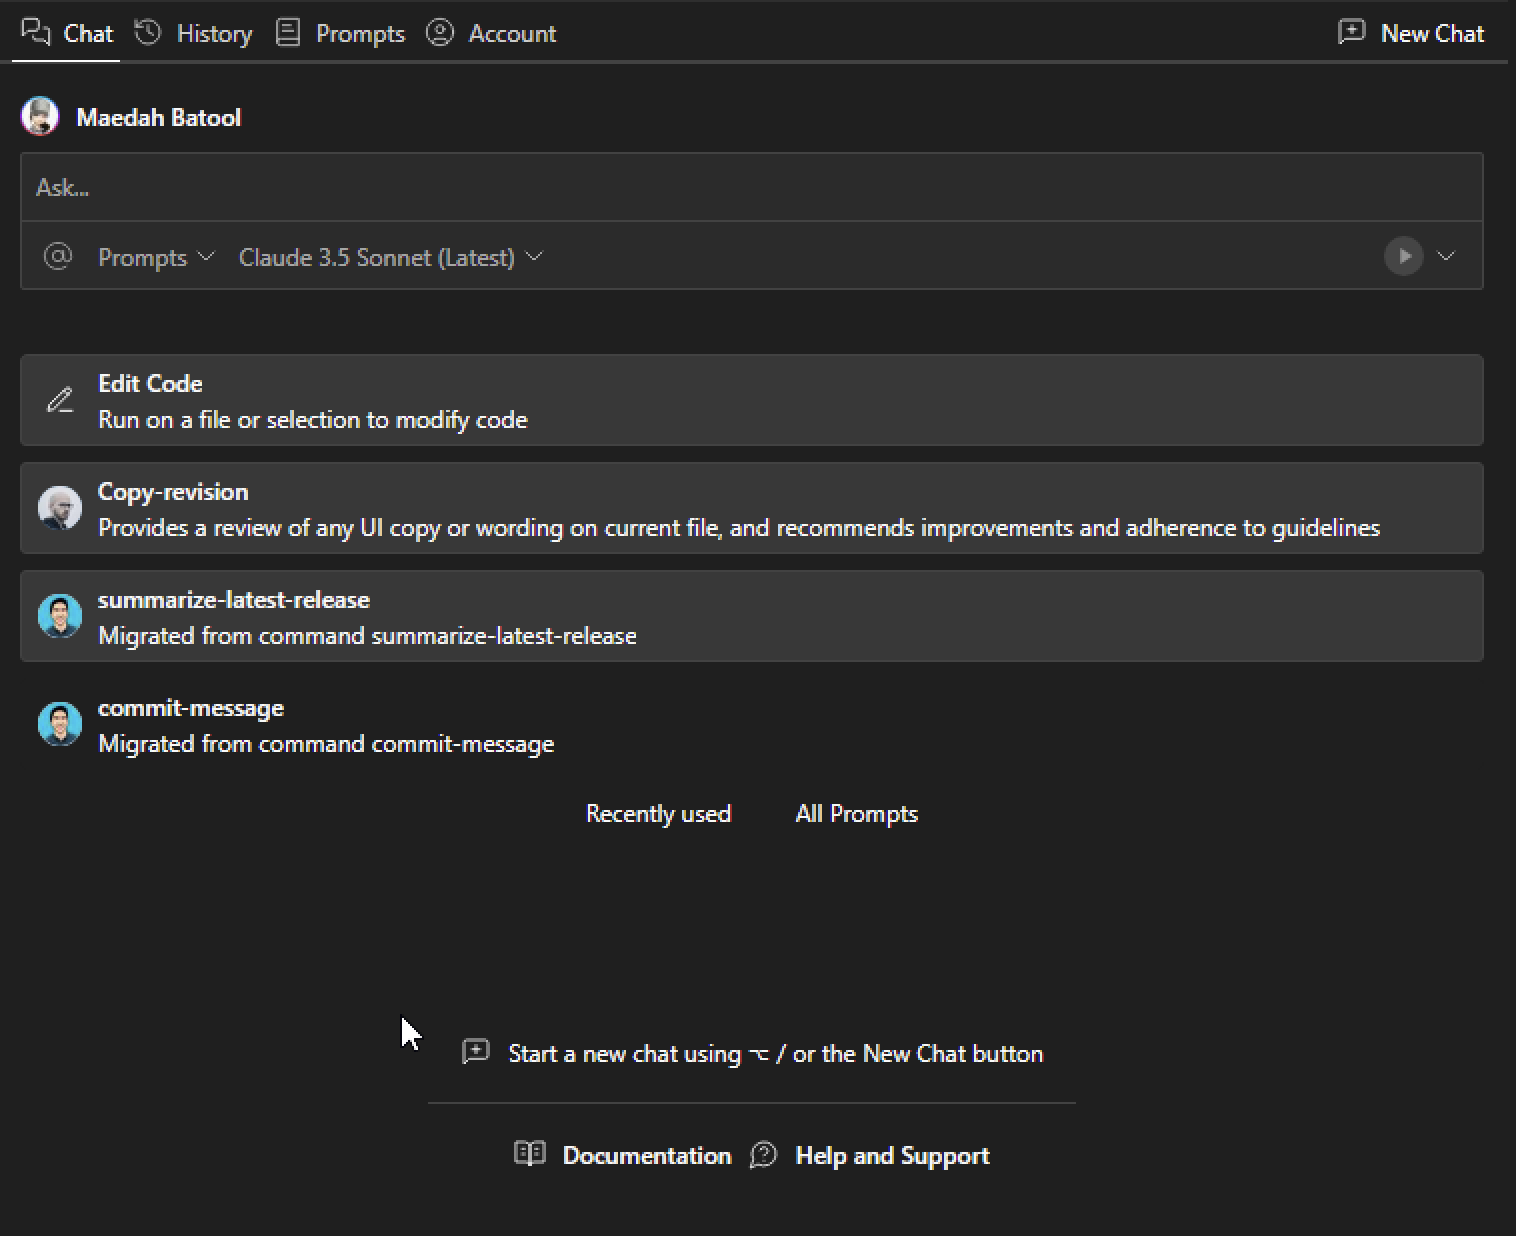Go to the Account tab
The width and height of the screenshot is (1516, 1236).
click(491, 33)
